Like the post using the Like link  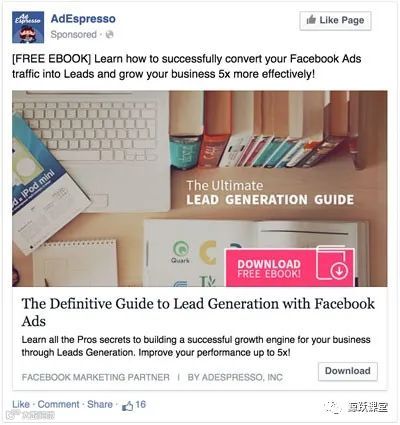point(21,404)
